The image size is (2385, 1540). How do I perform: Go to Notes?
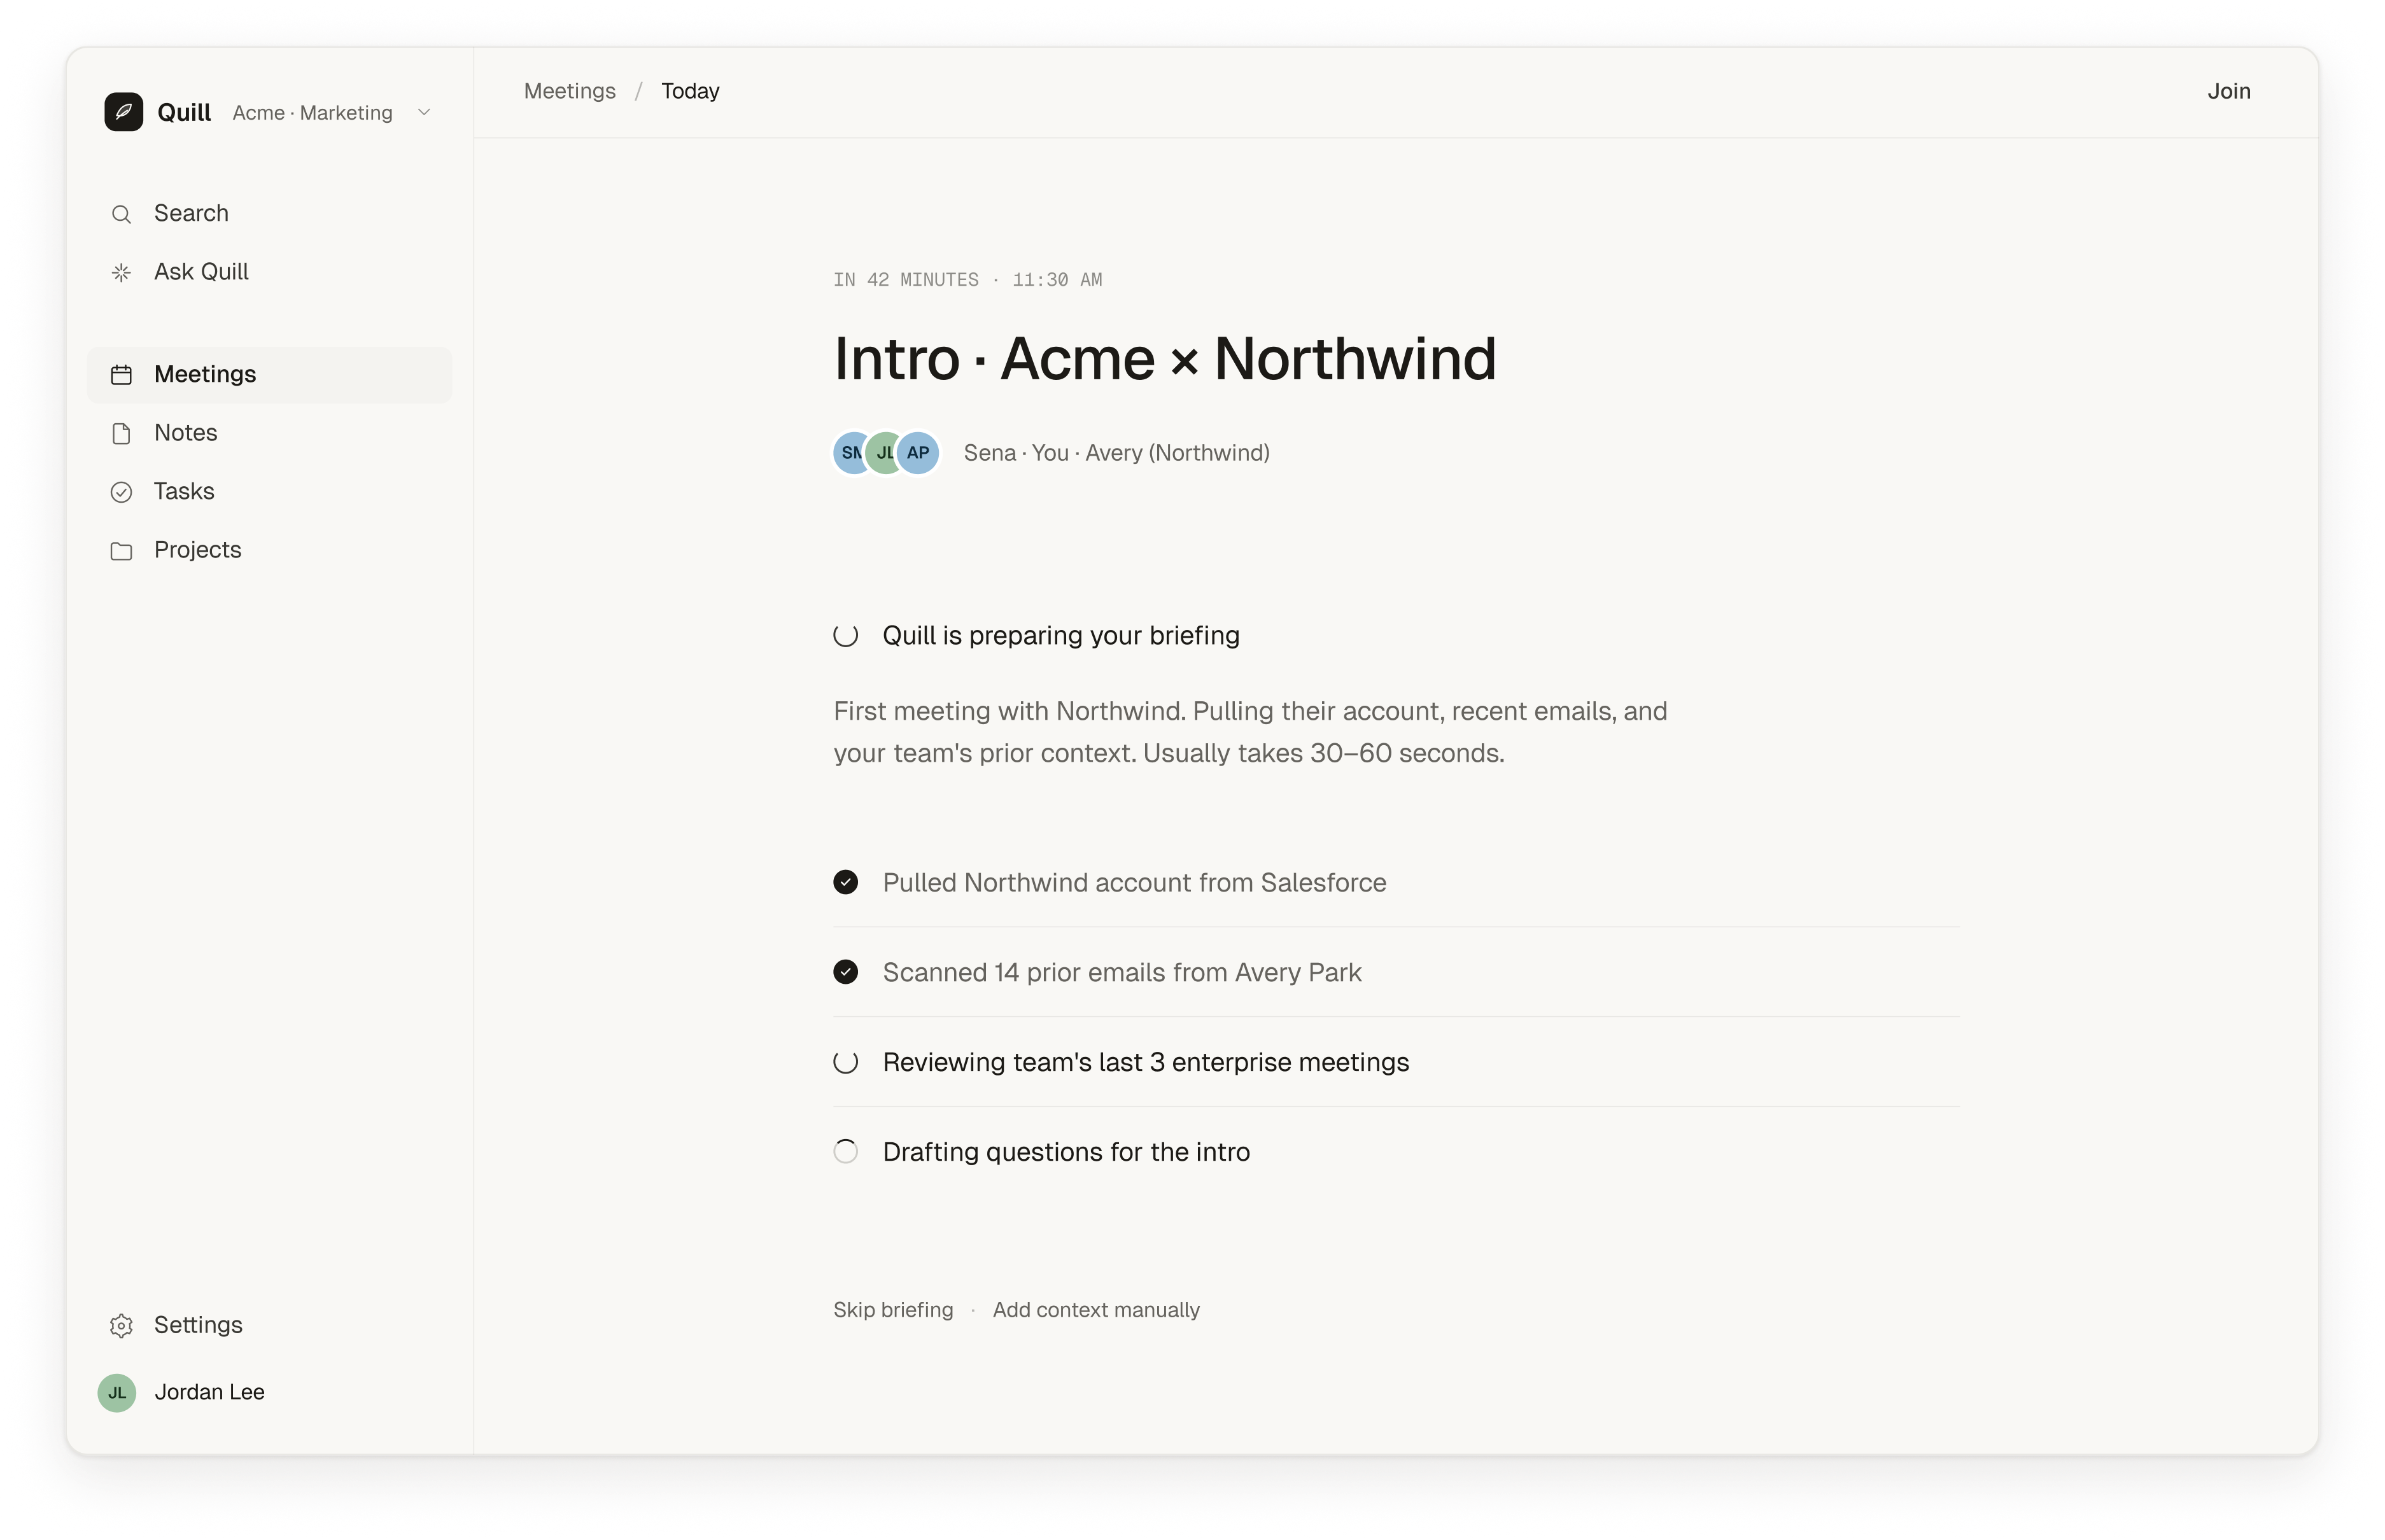coord(269,433)
